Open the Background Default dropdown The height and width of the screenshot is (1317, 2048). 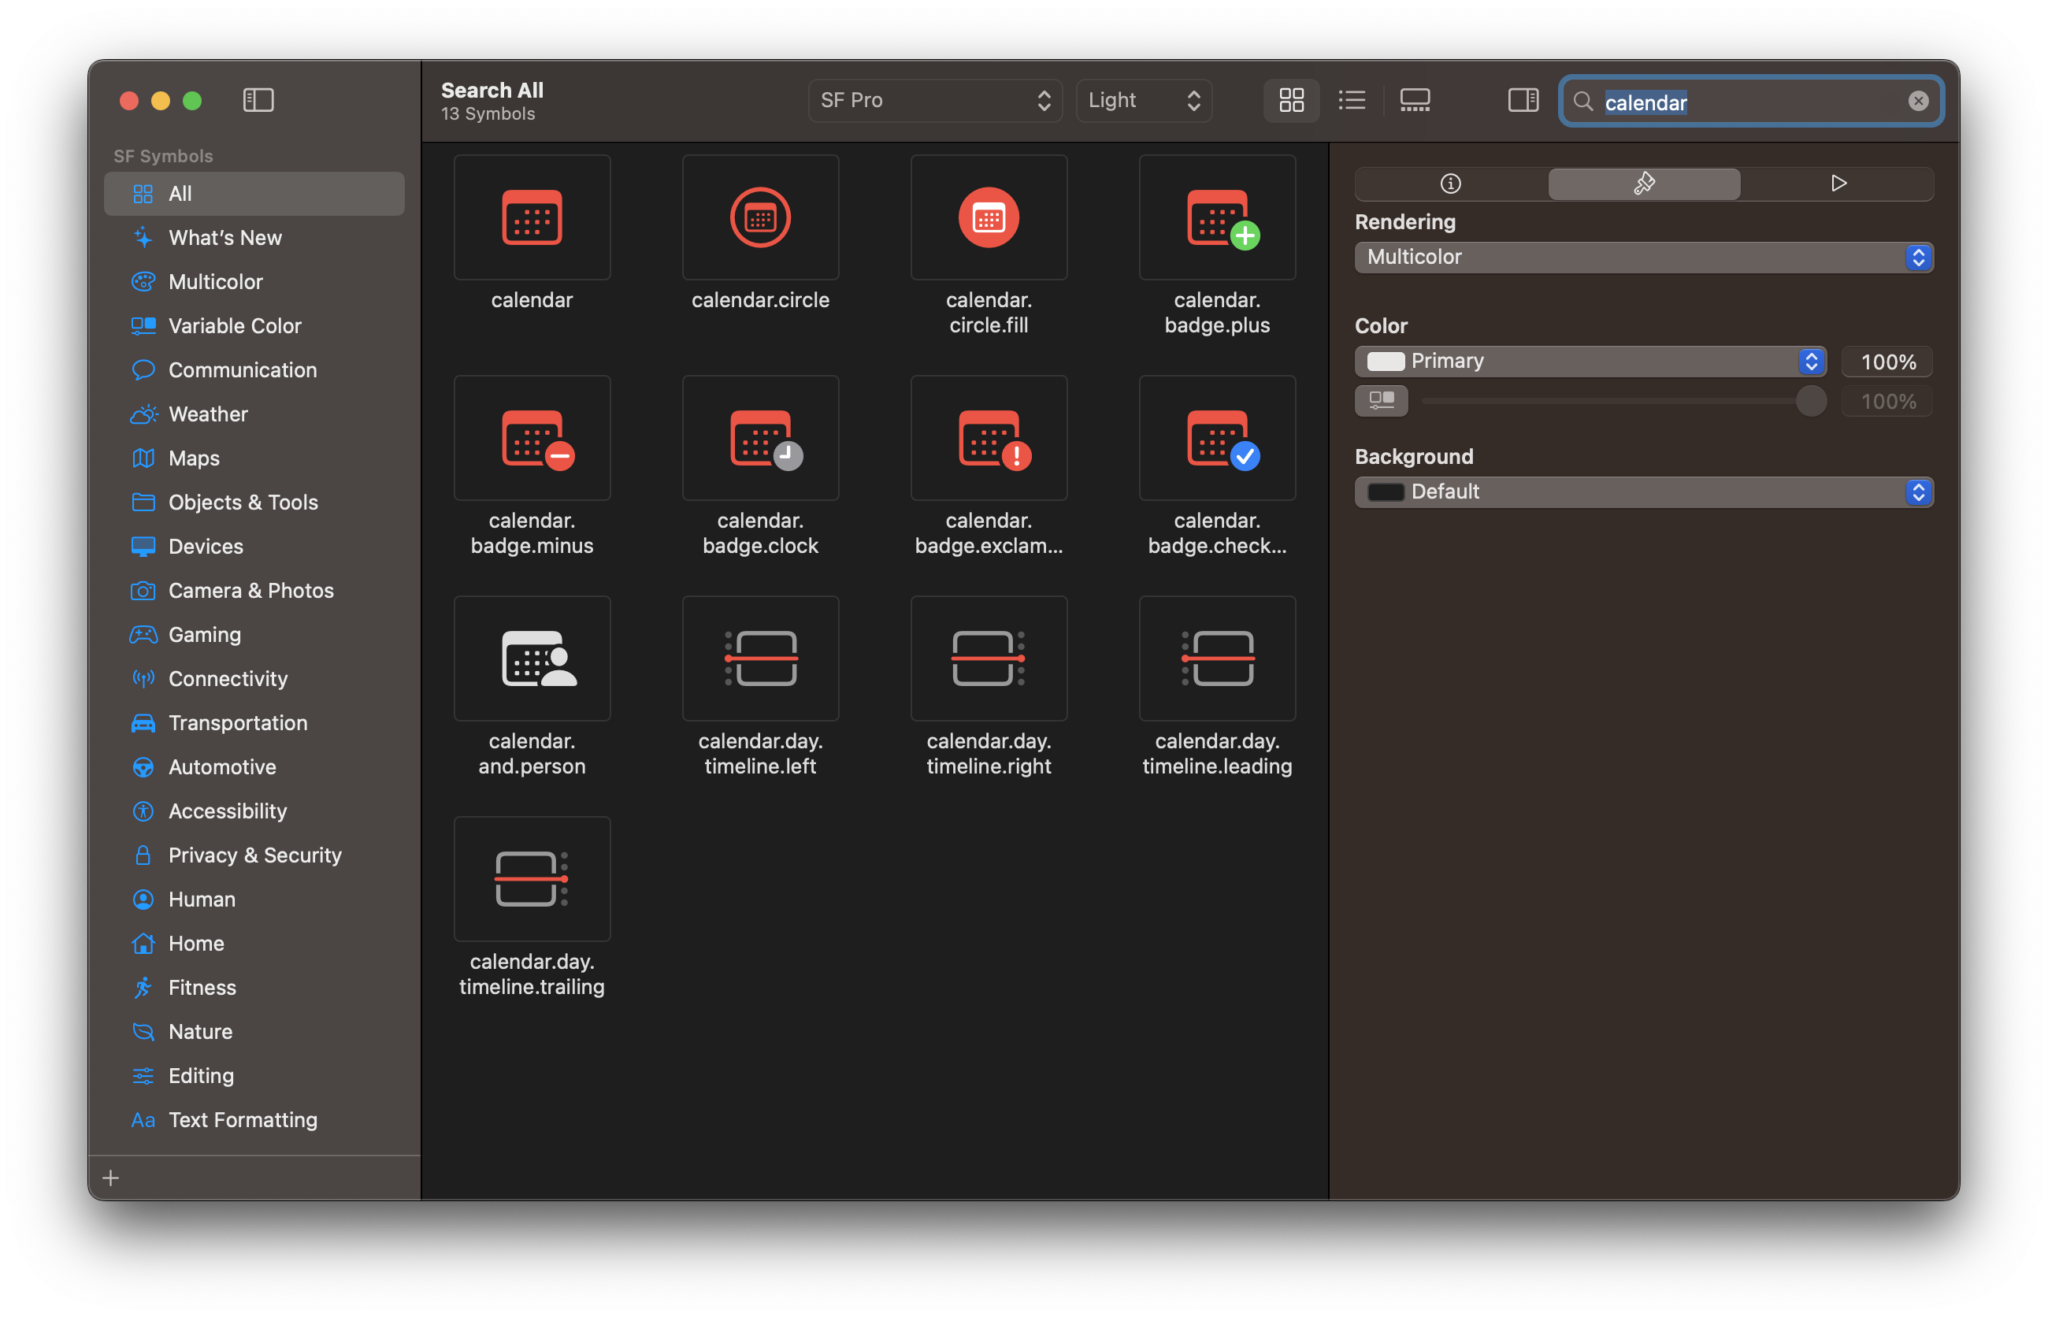click(x=1643, y=491)
